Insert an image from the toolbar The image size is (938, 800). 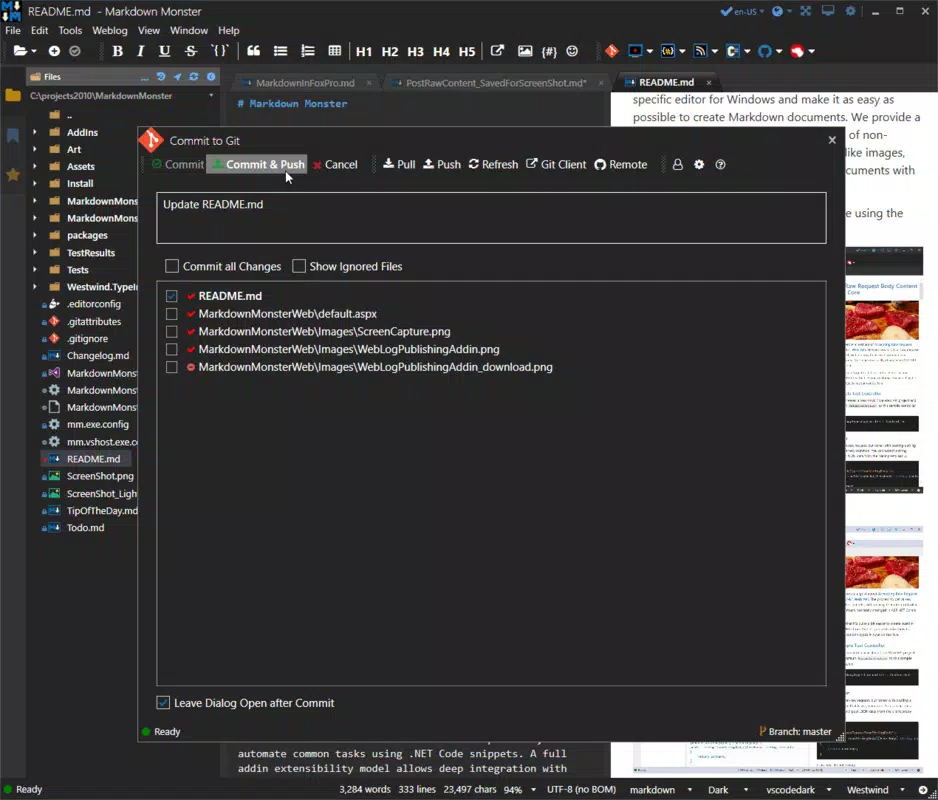525,51
